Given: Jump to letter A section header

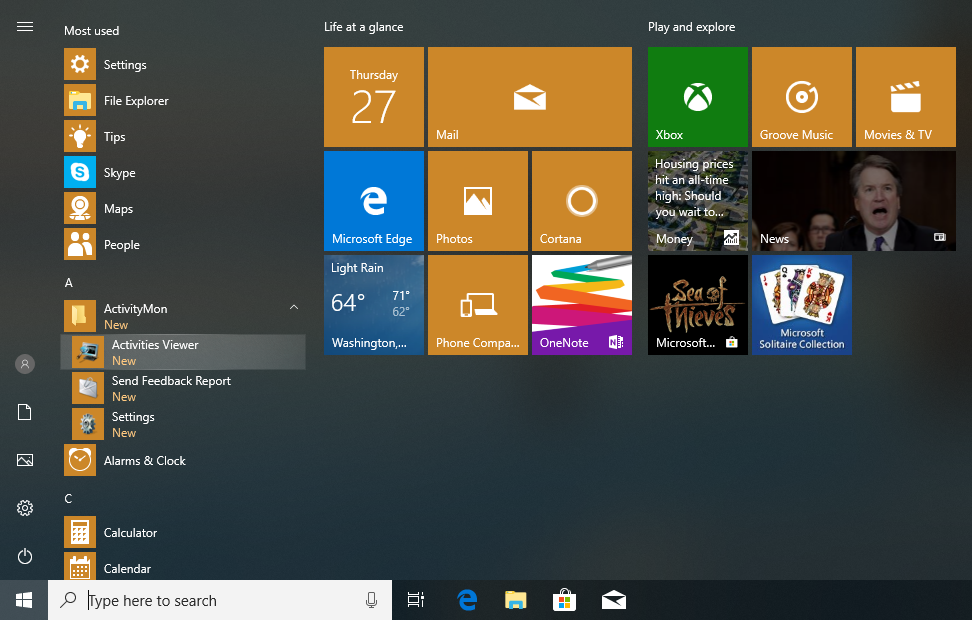Looking at the screenshot, I should pyautogui.click(x=69, y=283).
